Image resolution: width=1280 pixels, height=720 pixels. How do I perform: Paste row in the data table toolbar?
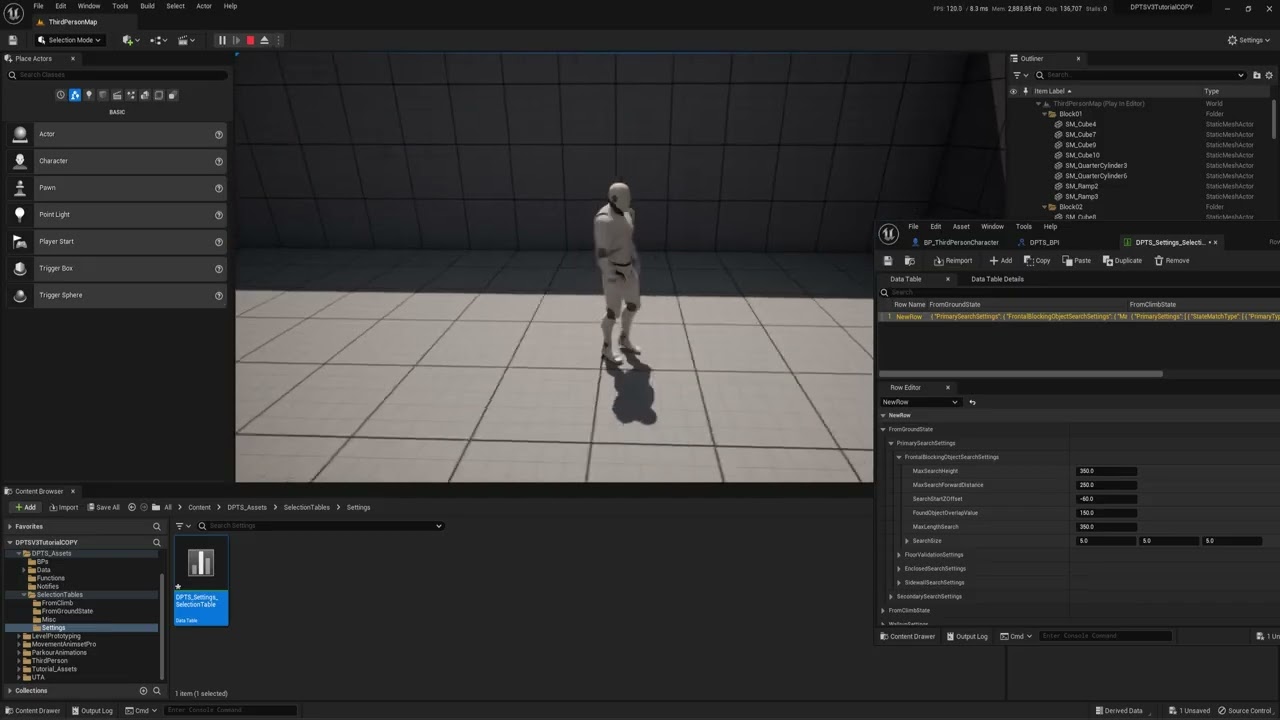(x=1077, y=261)
